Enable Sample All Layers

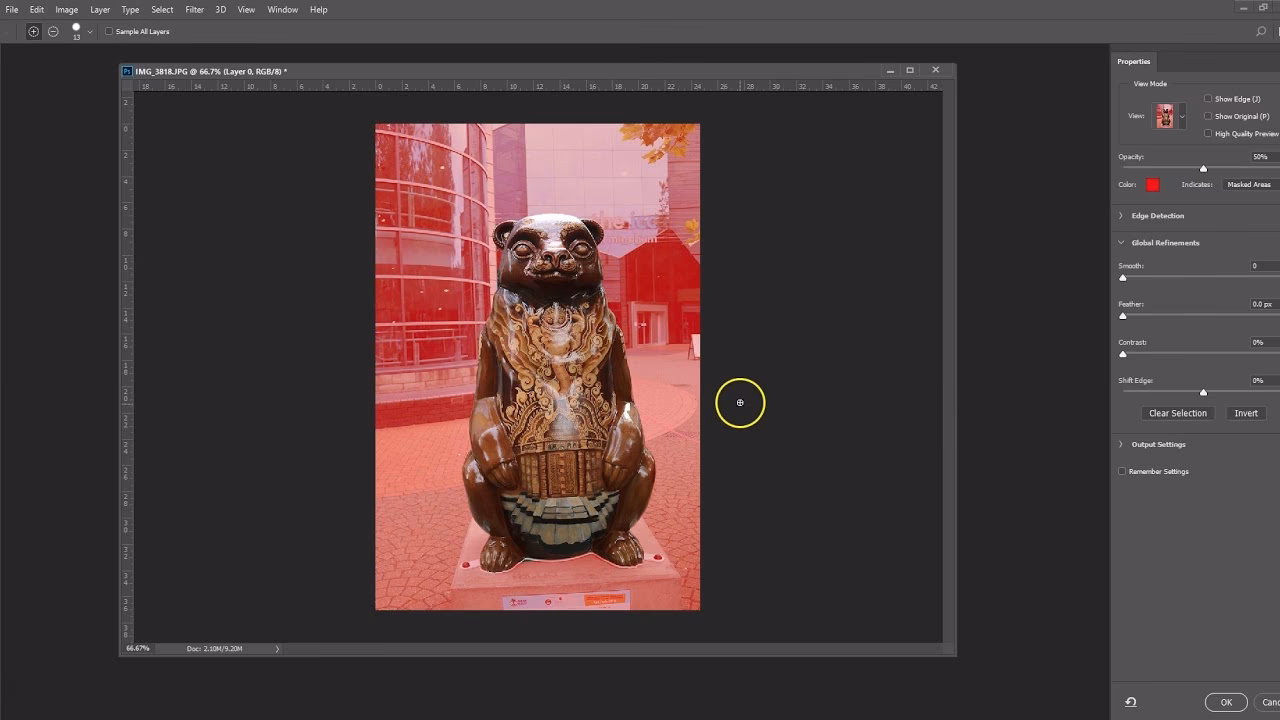pyautogui.click(x=108, y=31)
